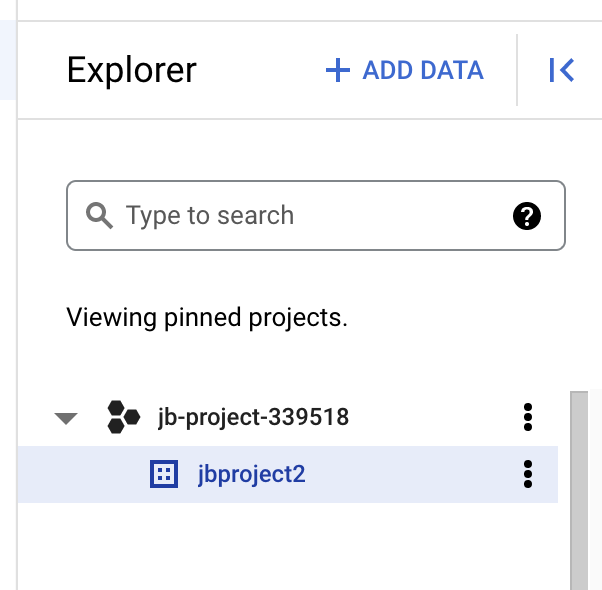Click the Explorer panel vertical scrollbar
The width and height of the screenshot is (602, 590).
[579, 490]
